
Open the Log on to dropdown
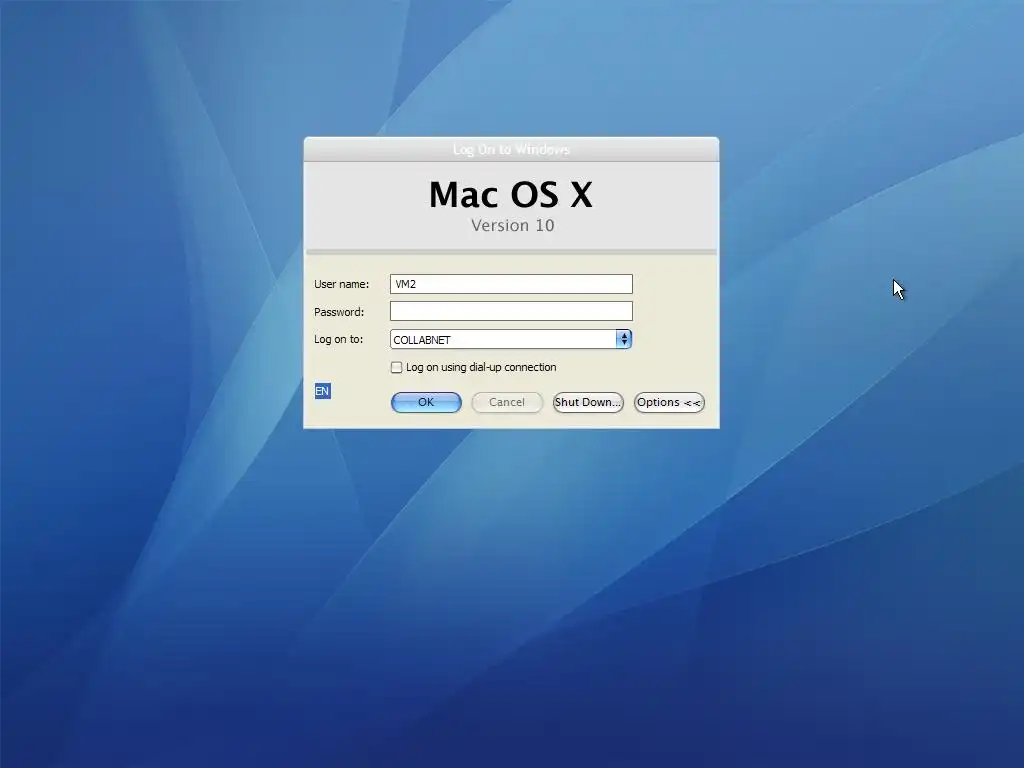[511, 339]
